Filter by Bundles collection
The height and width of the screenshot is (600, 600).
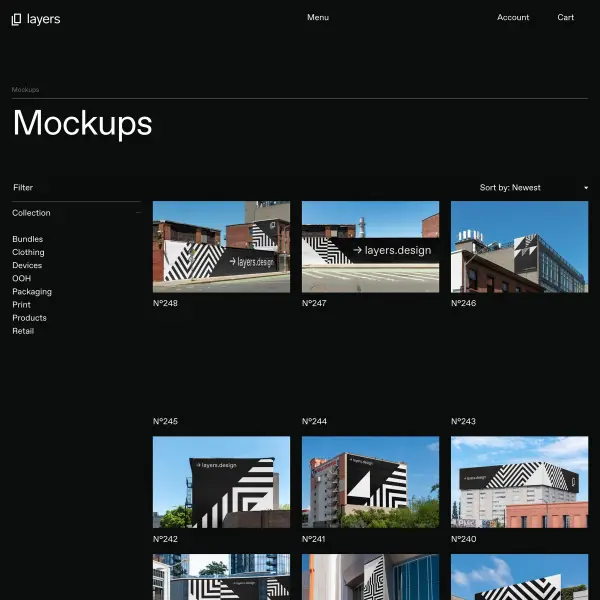click(x=28, y=239)
